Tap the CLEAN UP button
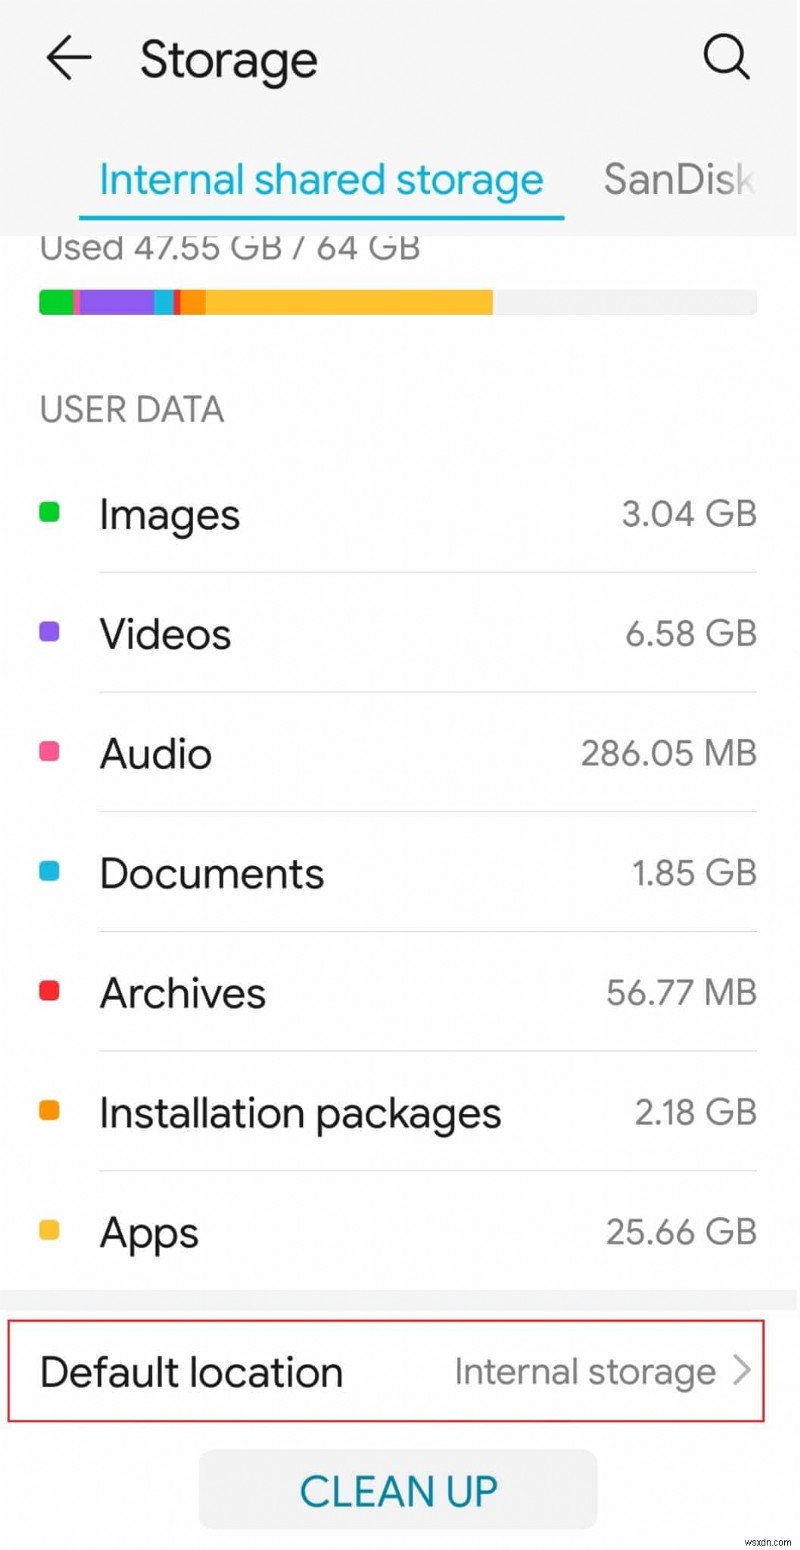The width and height of the screenshot is (800, 1550). [x=398, y=1488]
